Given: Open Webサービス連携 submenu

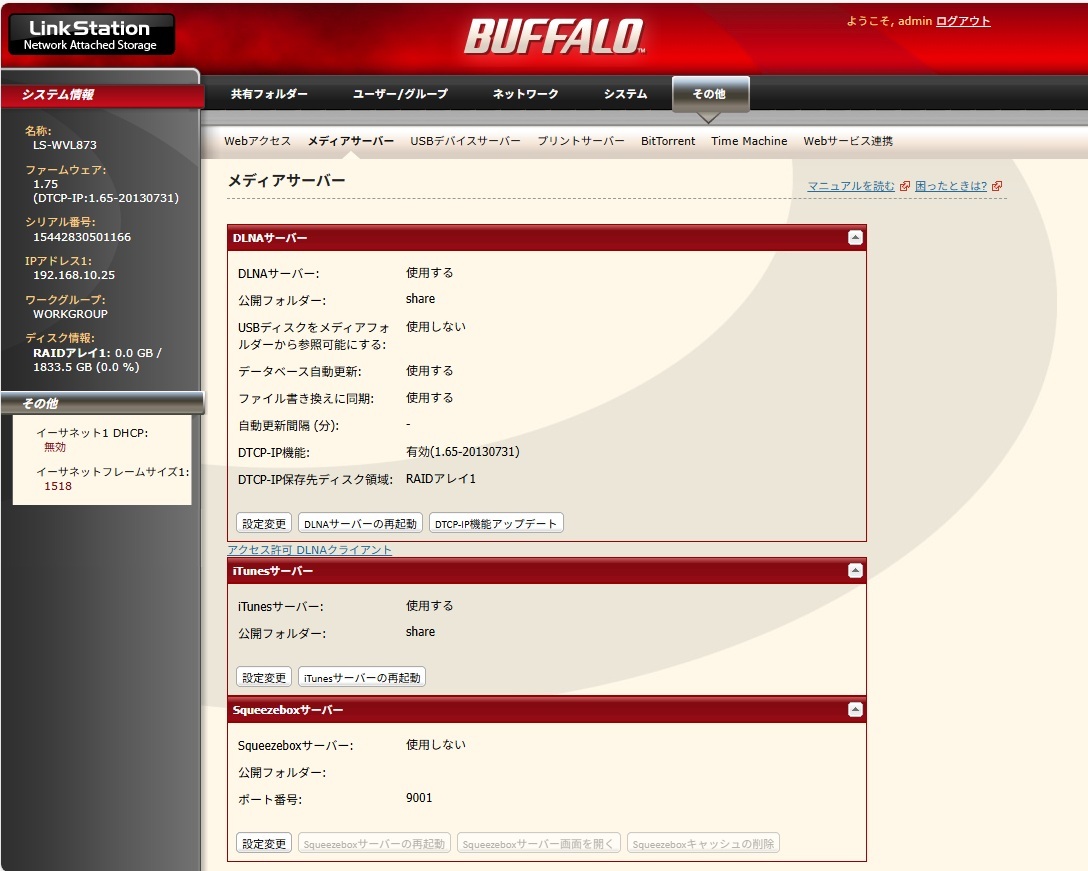Looking at the screenshot, I should (848, 141).
